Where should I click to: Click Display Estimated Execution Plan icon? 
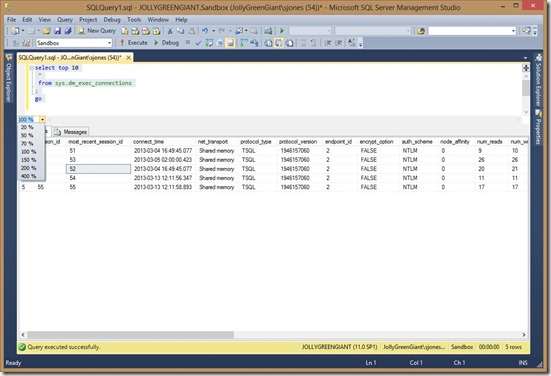tap(209, 43)
